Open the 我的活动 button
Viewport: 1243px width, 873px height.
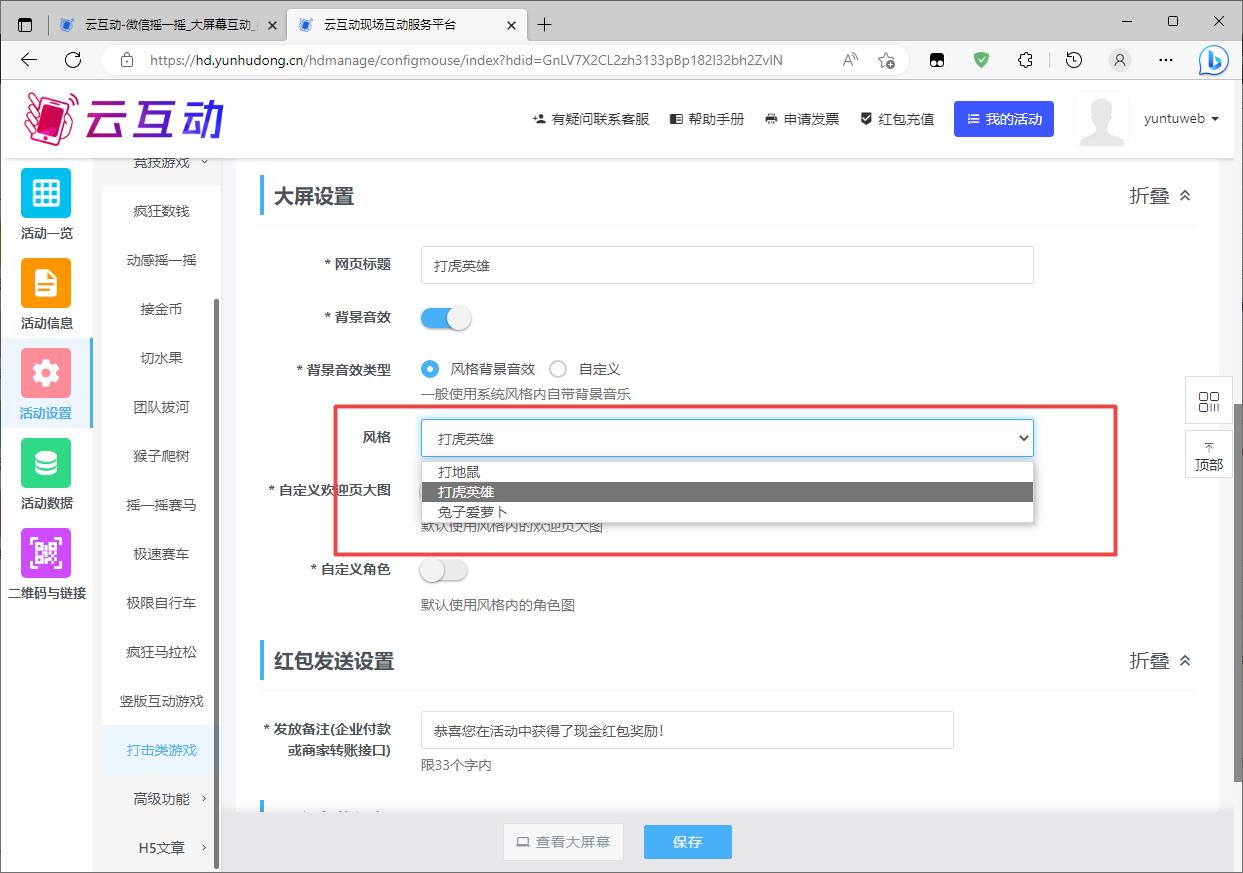1003,119
